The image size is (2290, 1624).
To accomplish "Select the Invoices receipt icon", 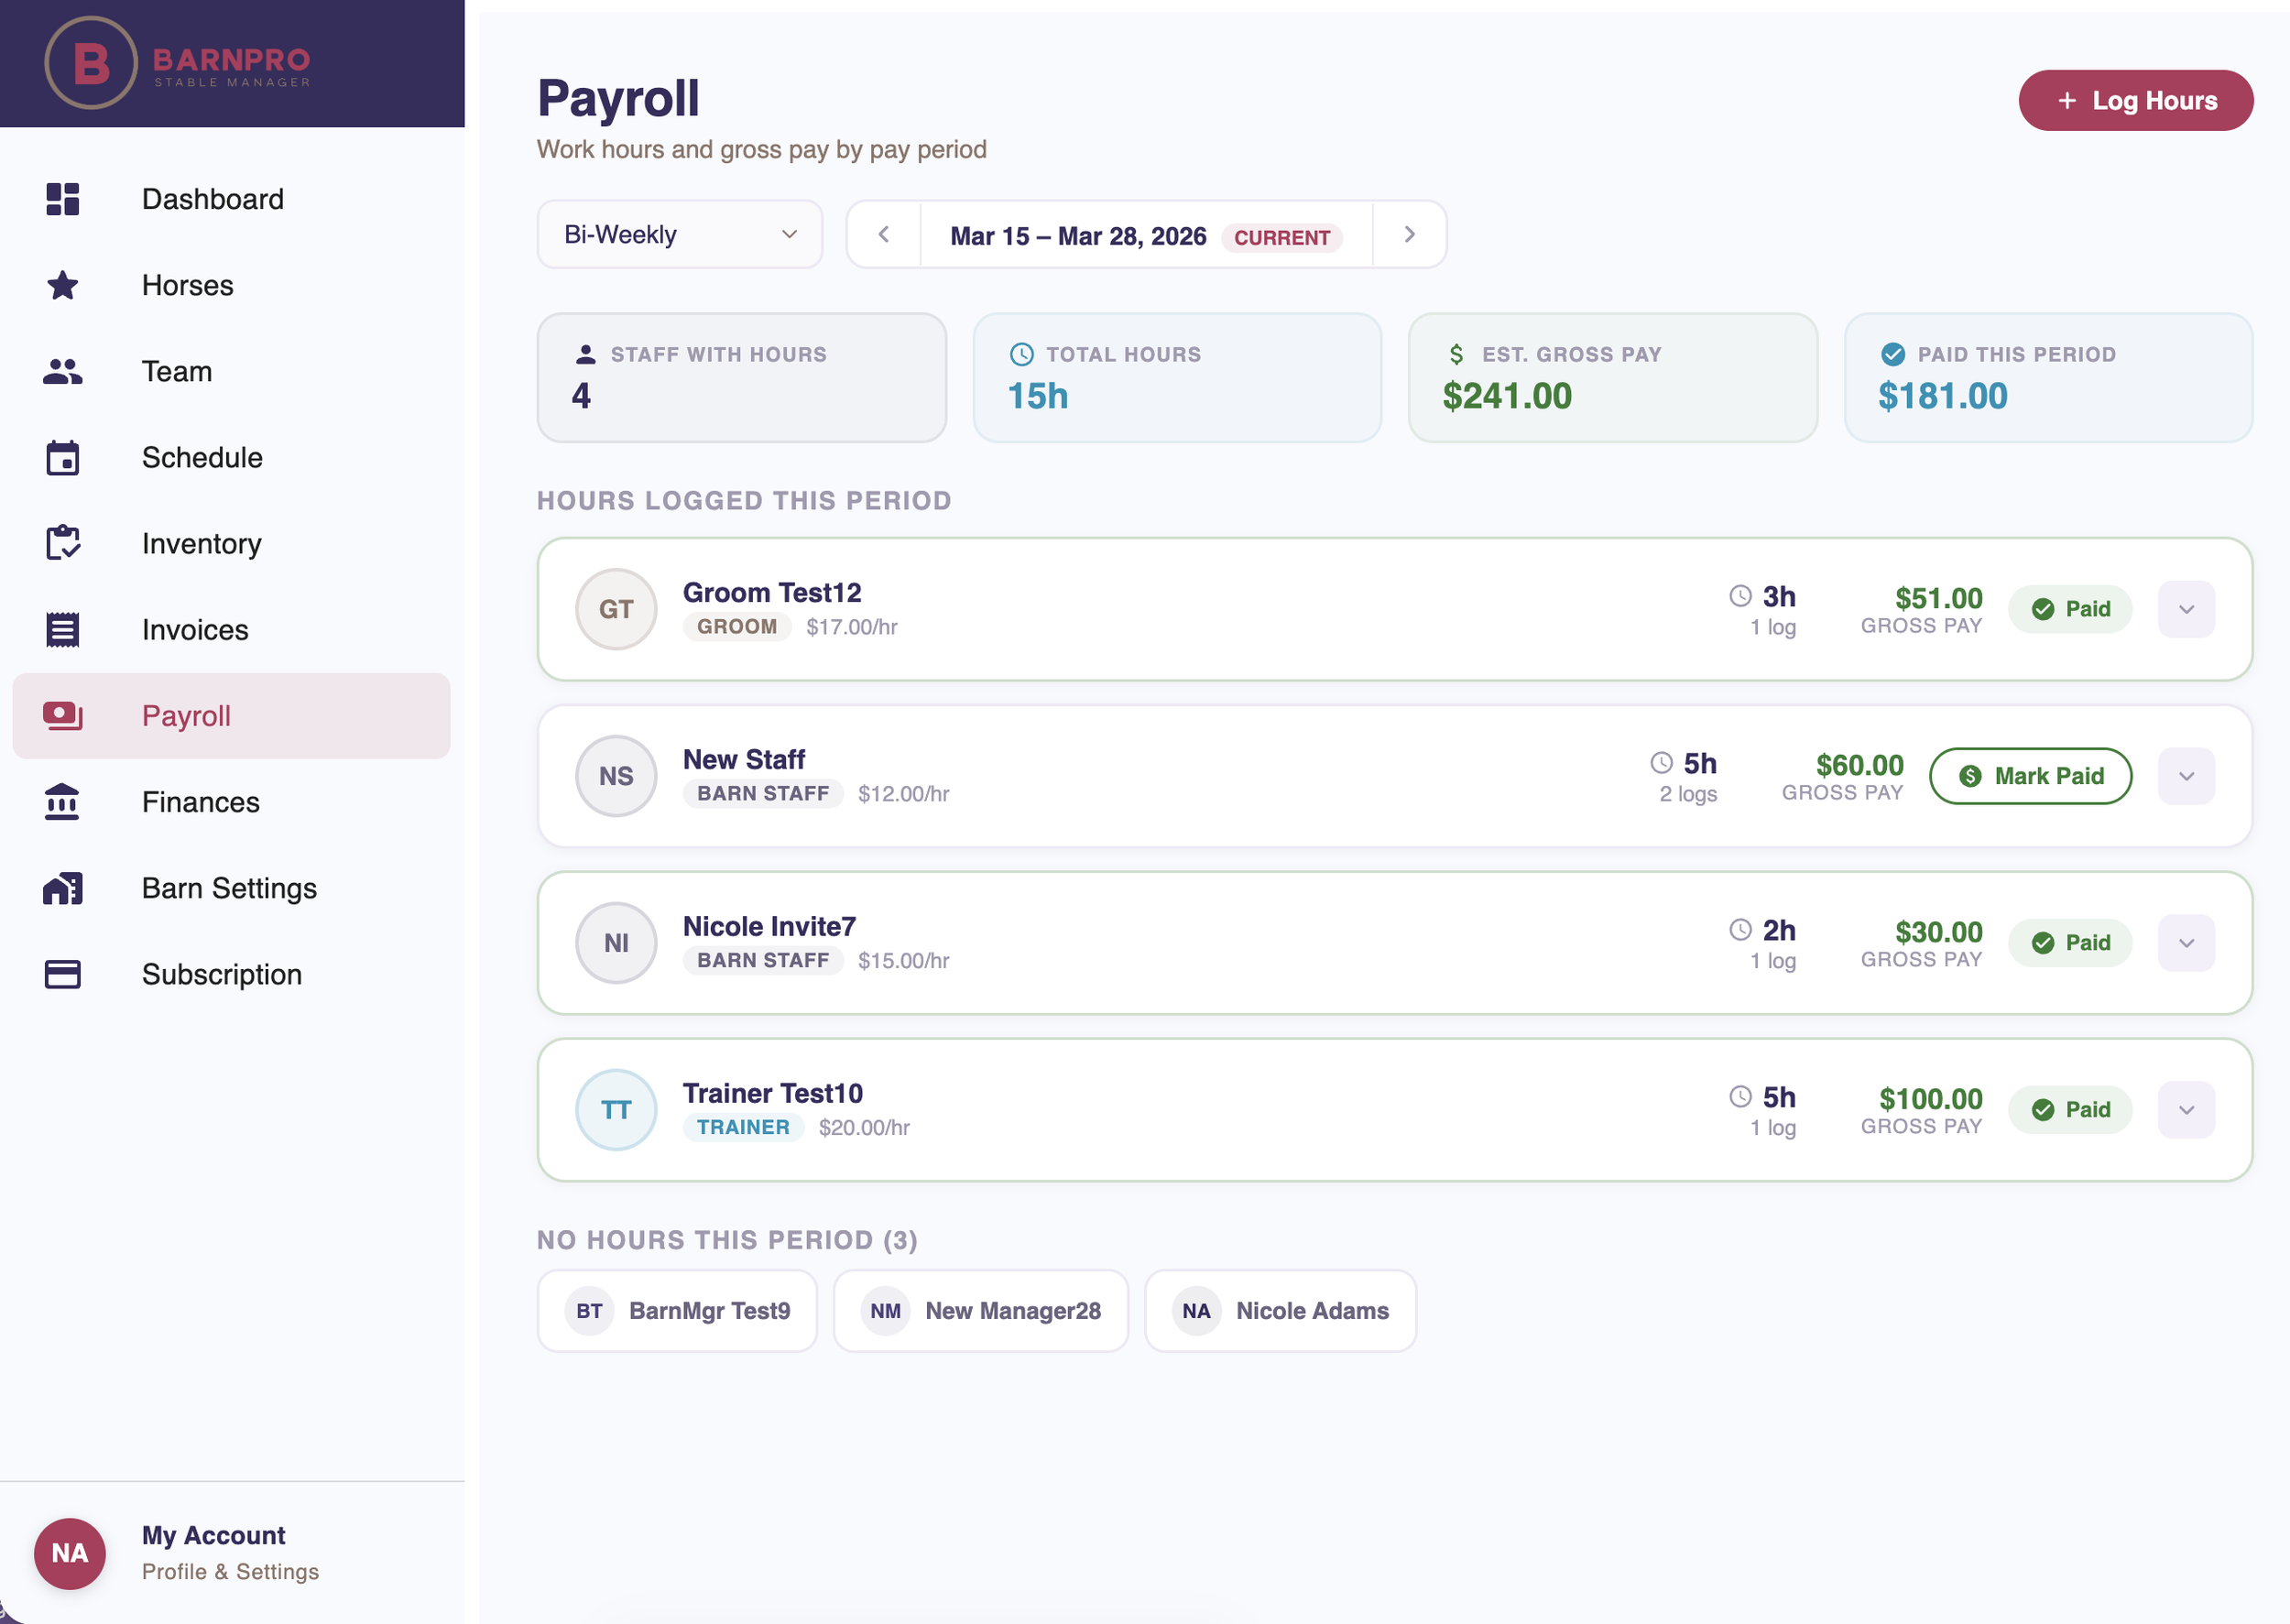I will (61, 629).
